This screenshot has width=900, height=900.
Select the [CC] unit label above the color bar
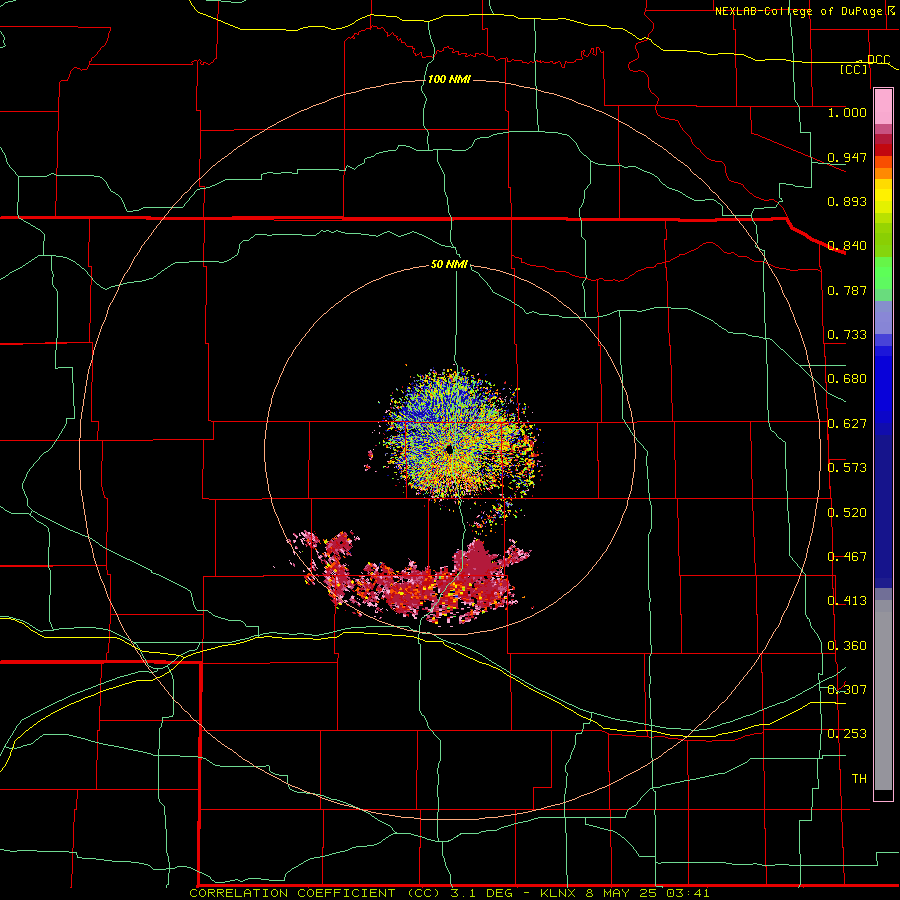(854, 69)
